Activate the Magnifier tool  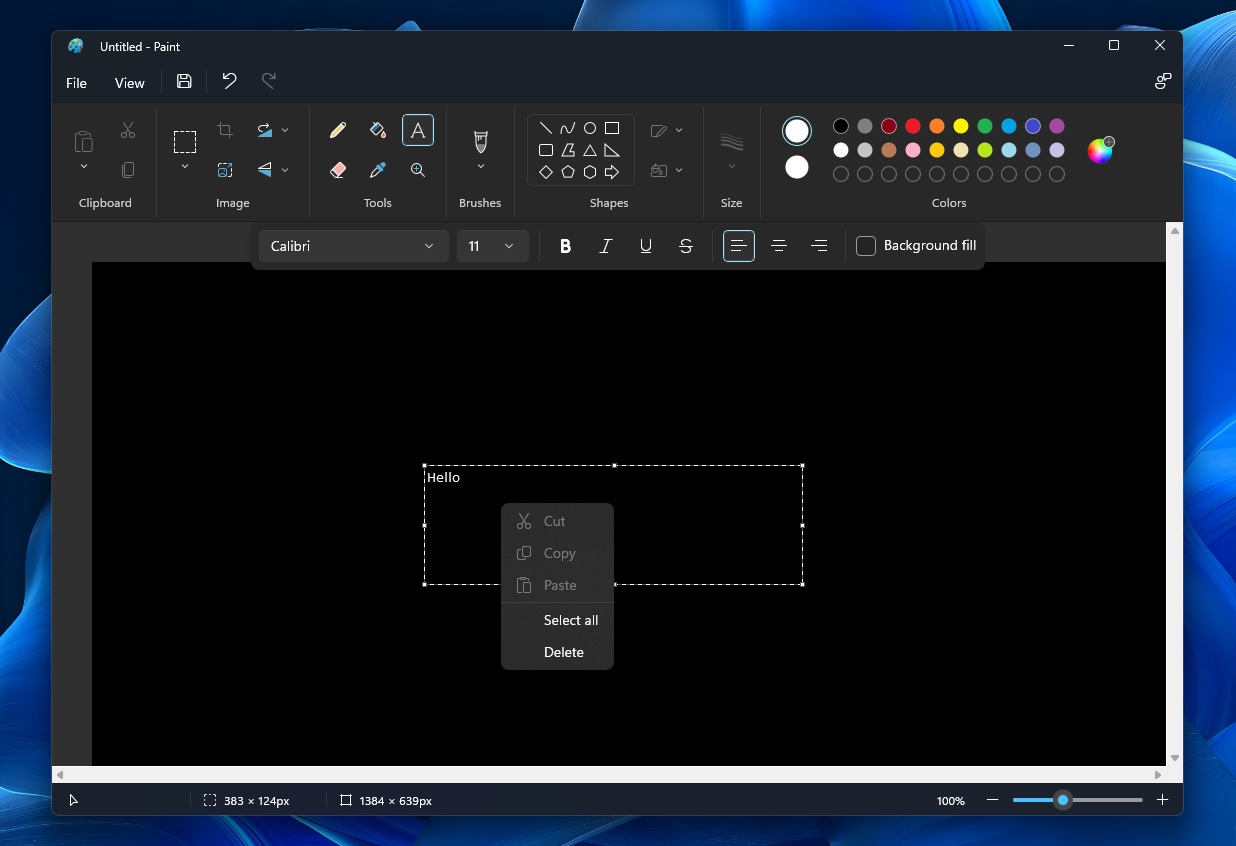pyautogui.click(x=418, y=170)
